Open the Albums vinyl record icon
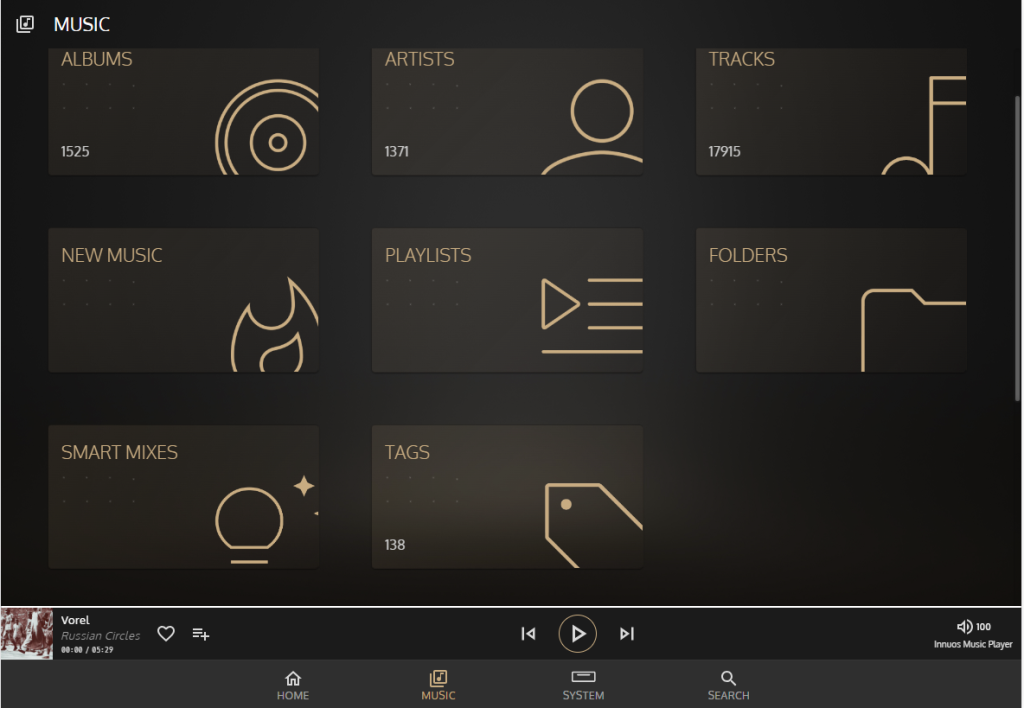This screenshot has width=1024, height=708. click(x=267, y=127)
